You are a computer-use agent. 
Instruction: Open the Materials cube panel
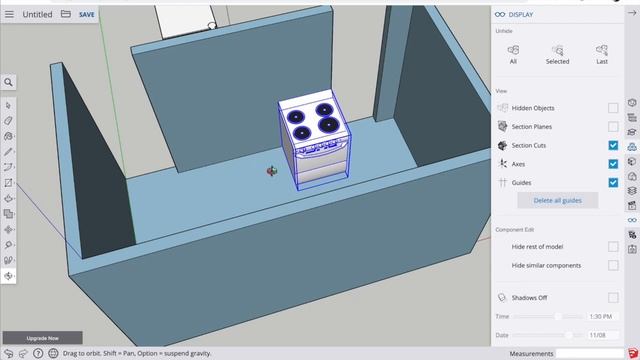[x=632, y=162]
